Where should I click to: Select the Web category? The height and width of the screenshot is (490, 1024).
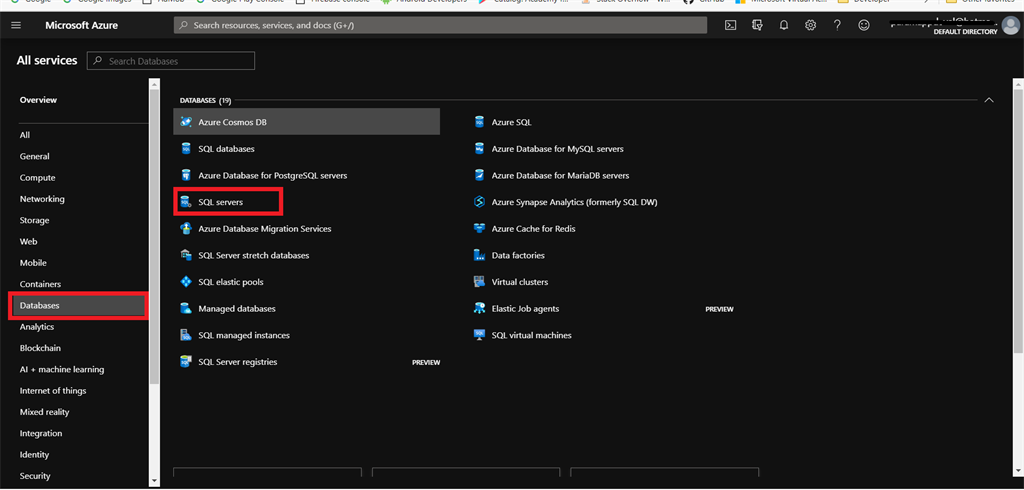pyautogui.click(x=28, y=242)
